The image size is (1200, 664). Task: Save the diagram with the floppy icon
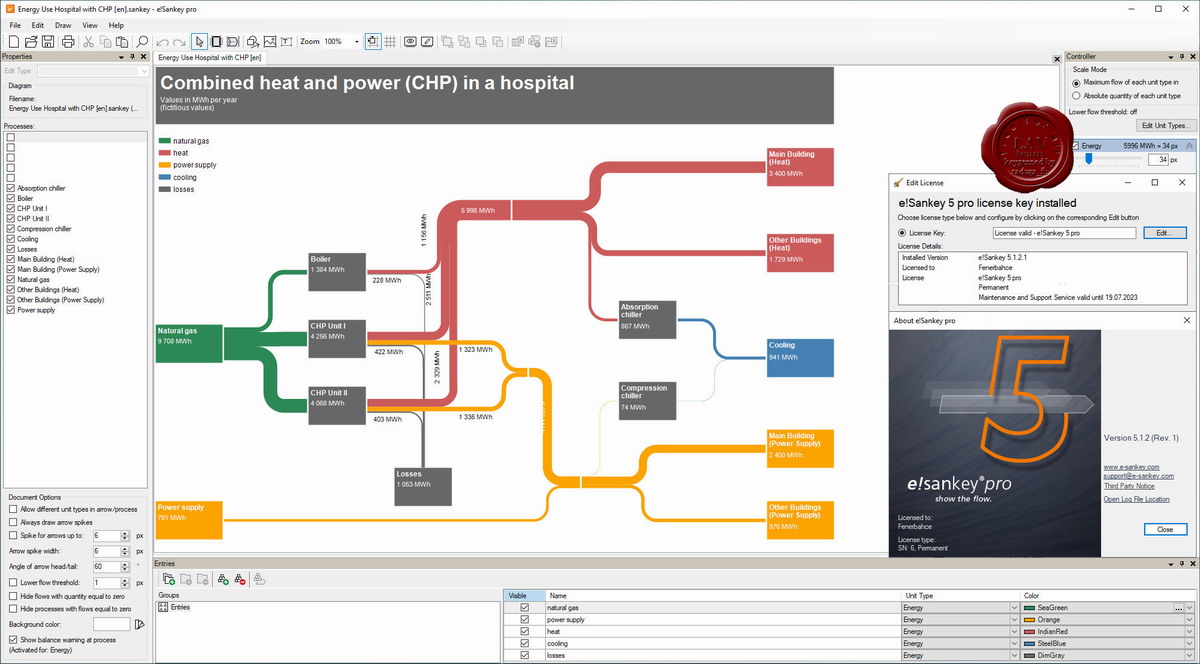click(x=47, y=42)
